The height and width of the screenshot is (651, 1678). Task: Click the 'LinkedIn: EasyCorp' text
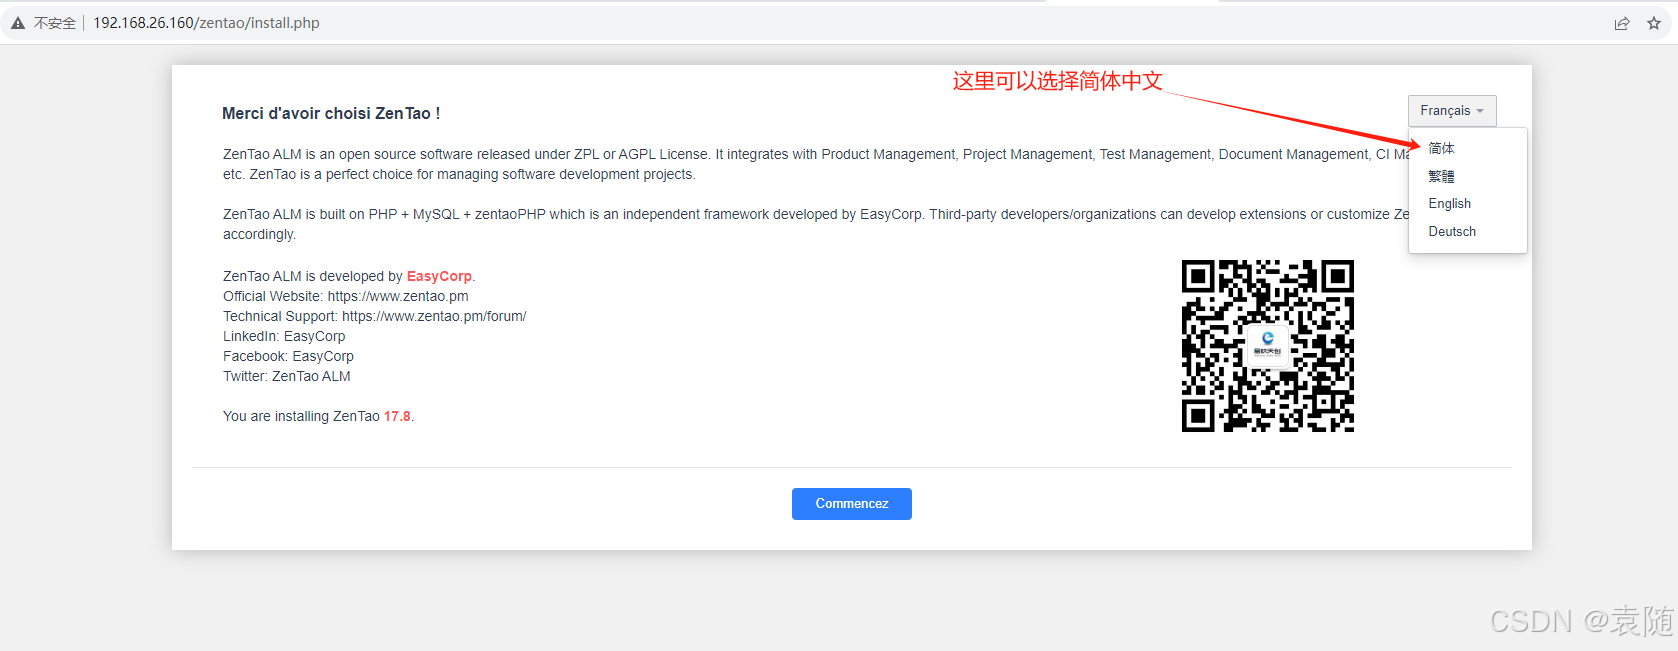click(284, 336)
